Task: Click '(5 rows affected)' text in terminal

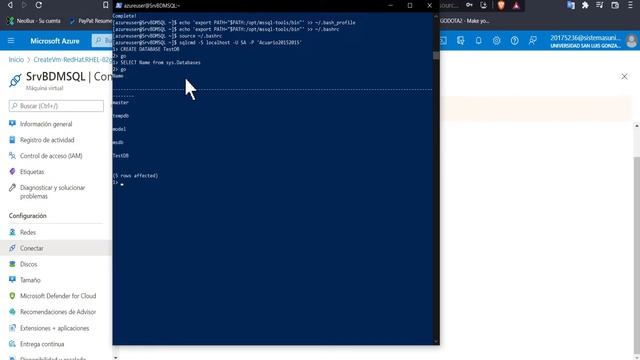Action: [136, 176]
